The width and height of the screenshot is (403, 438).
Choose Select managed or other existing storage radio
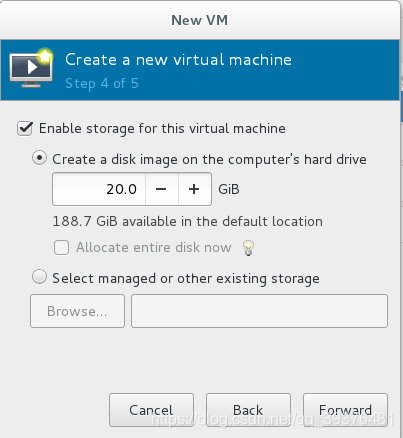39,277
